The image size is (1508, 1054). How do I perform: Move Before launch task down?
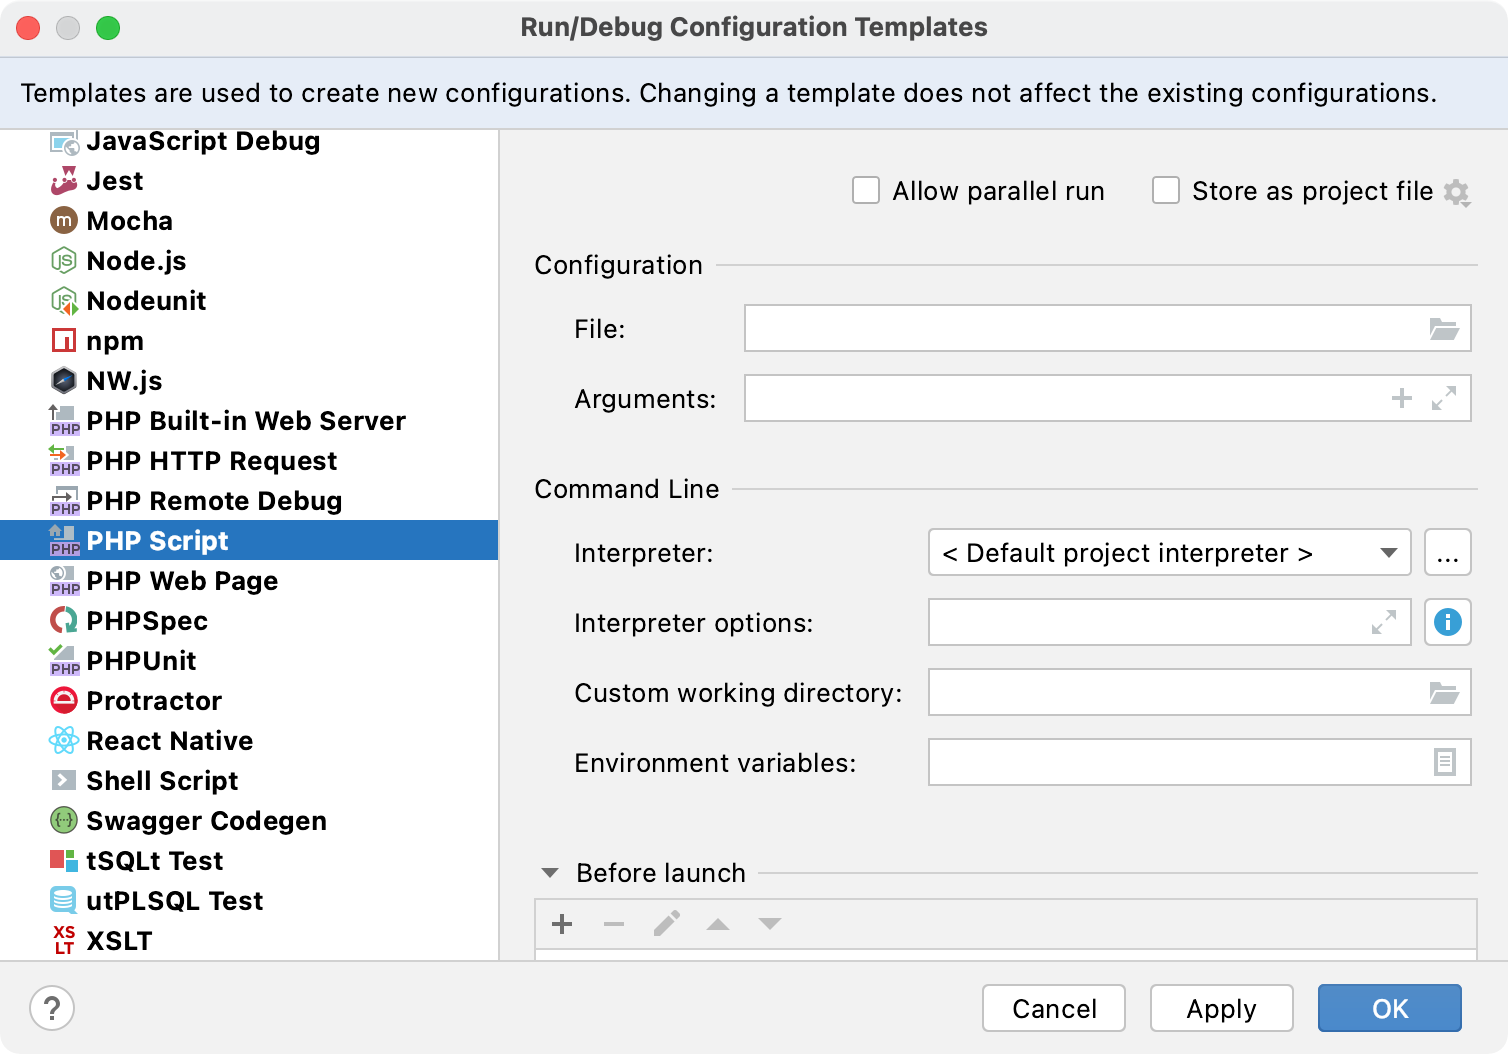[x=770, y=924]
